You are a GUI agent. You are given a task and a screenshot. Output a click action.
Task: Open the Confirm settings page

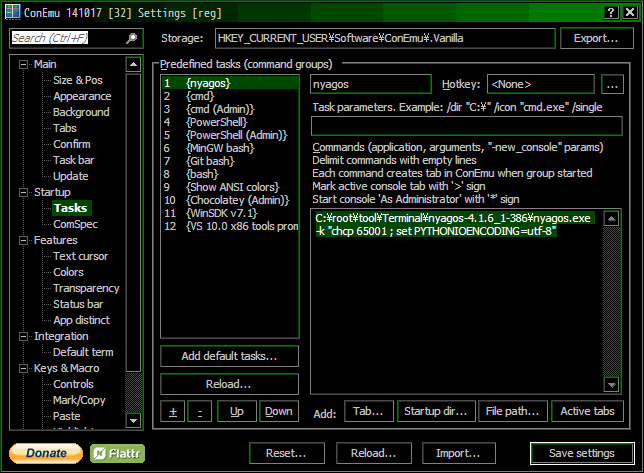click(71, 144)
